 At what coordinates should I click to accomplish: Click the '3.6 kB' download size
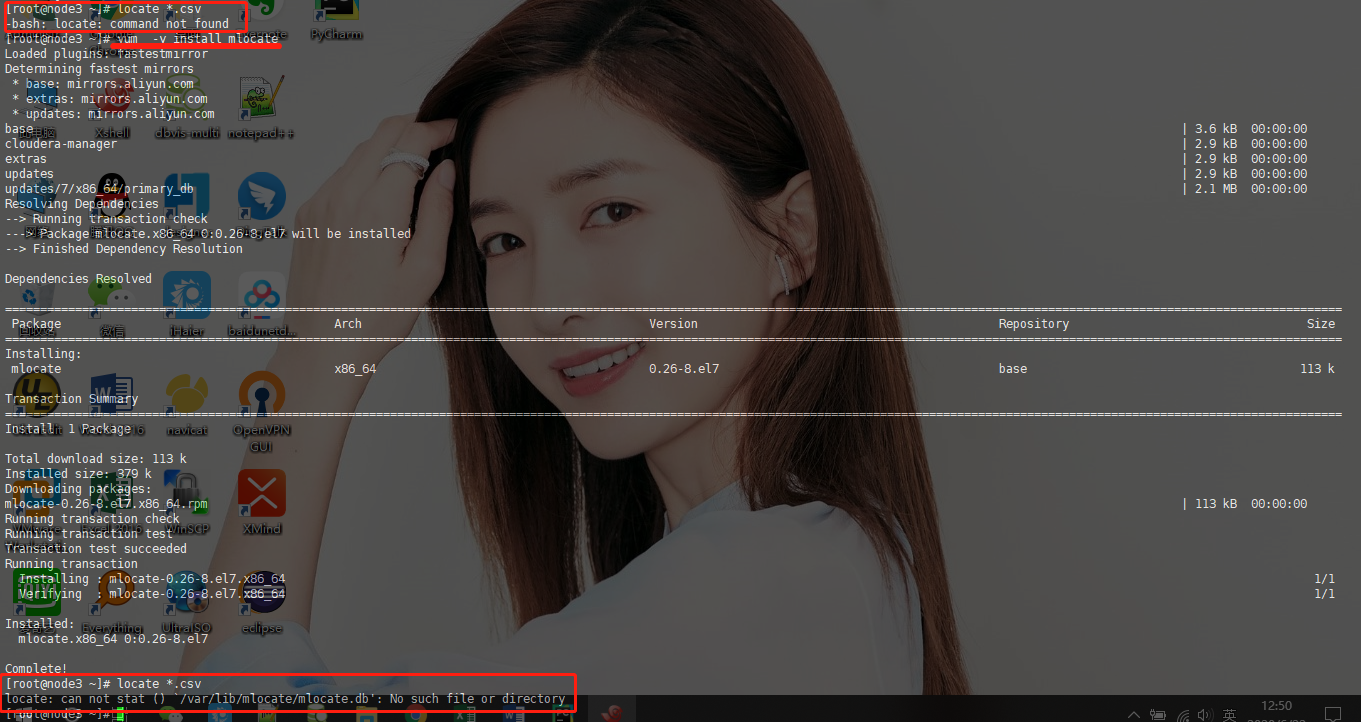click(x=1216, y=129)
